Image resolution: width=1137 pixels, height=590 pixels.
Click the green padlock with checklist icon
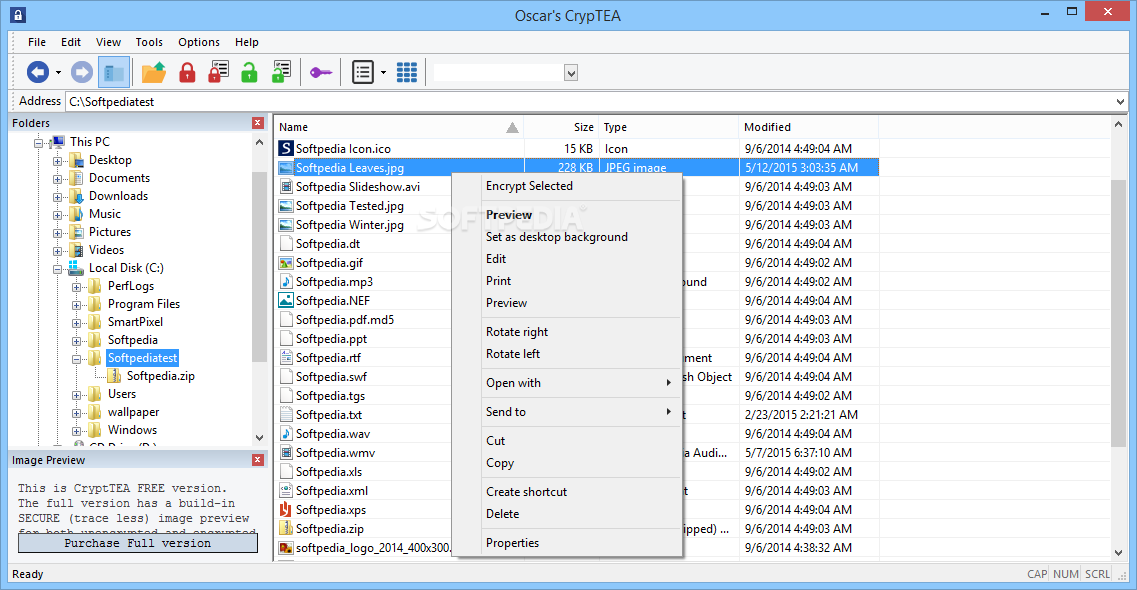(281, 72)
